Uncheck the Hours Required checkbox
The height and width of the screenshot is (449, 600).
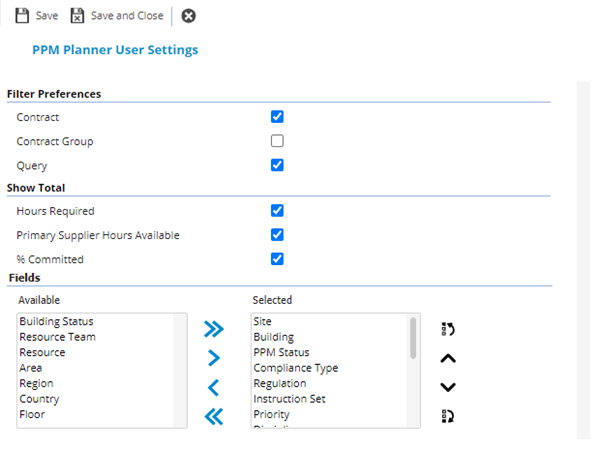(x=277, y=211)
